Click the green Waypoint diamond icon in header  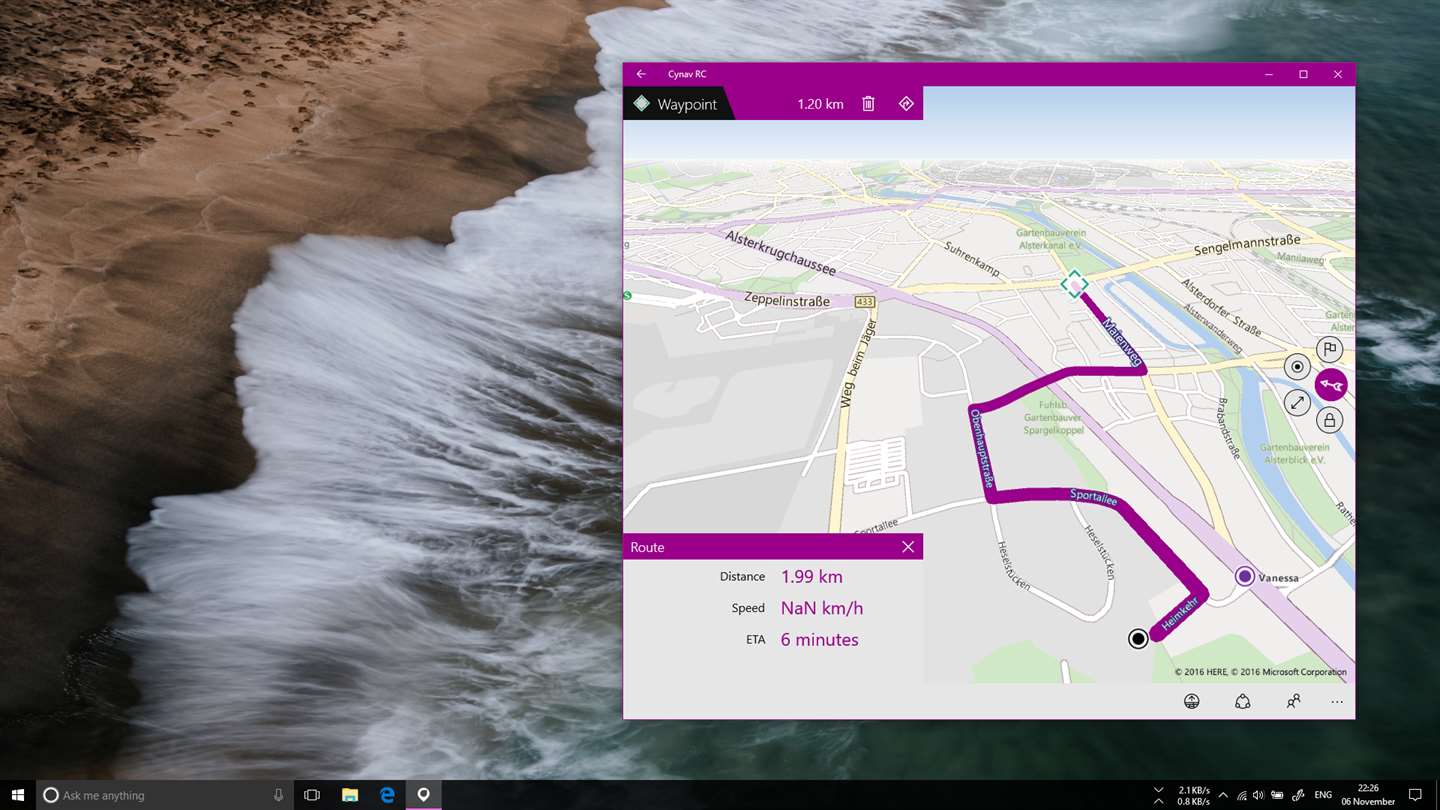[x=641, y=104]
